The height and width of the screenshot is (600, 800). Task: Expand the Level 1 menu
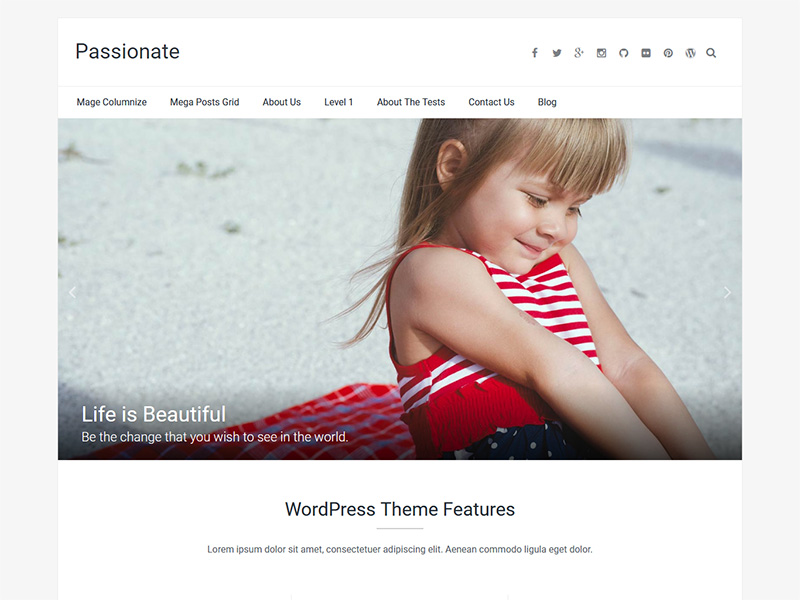[x=339, y=102]
